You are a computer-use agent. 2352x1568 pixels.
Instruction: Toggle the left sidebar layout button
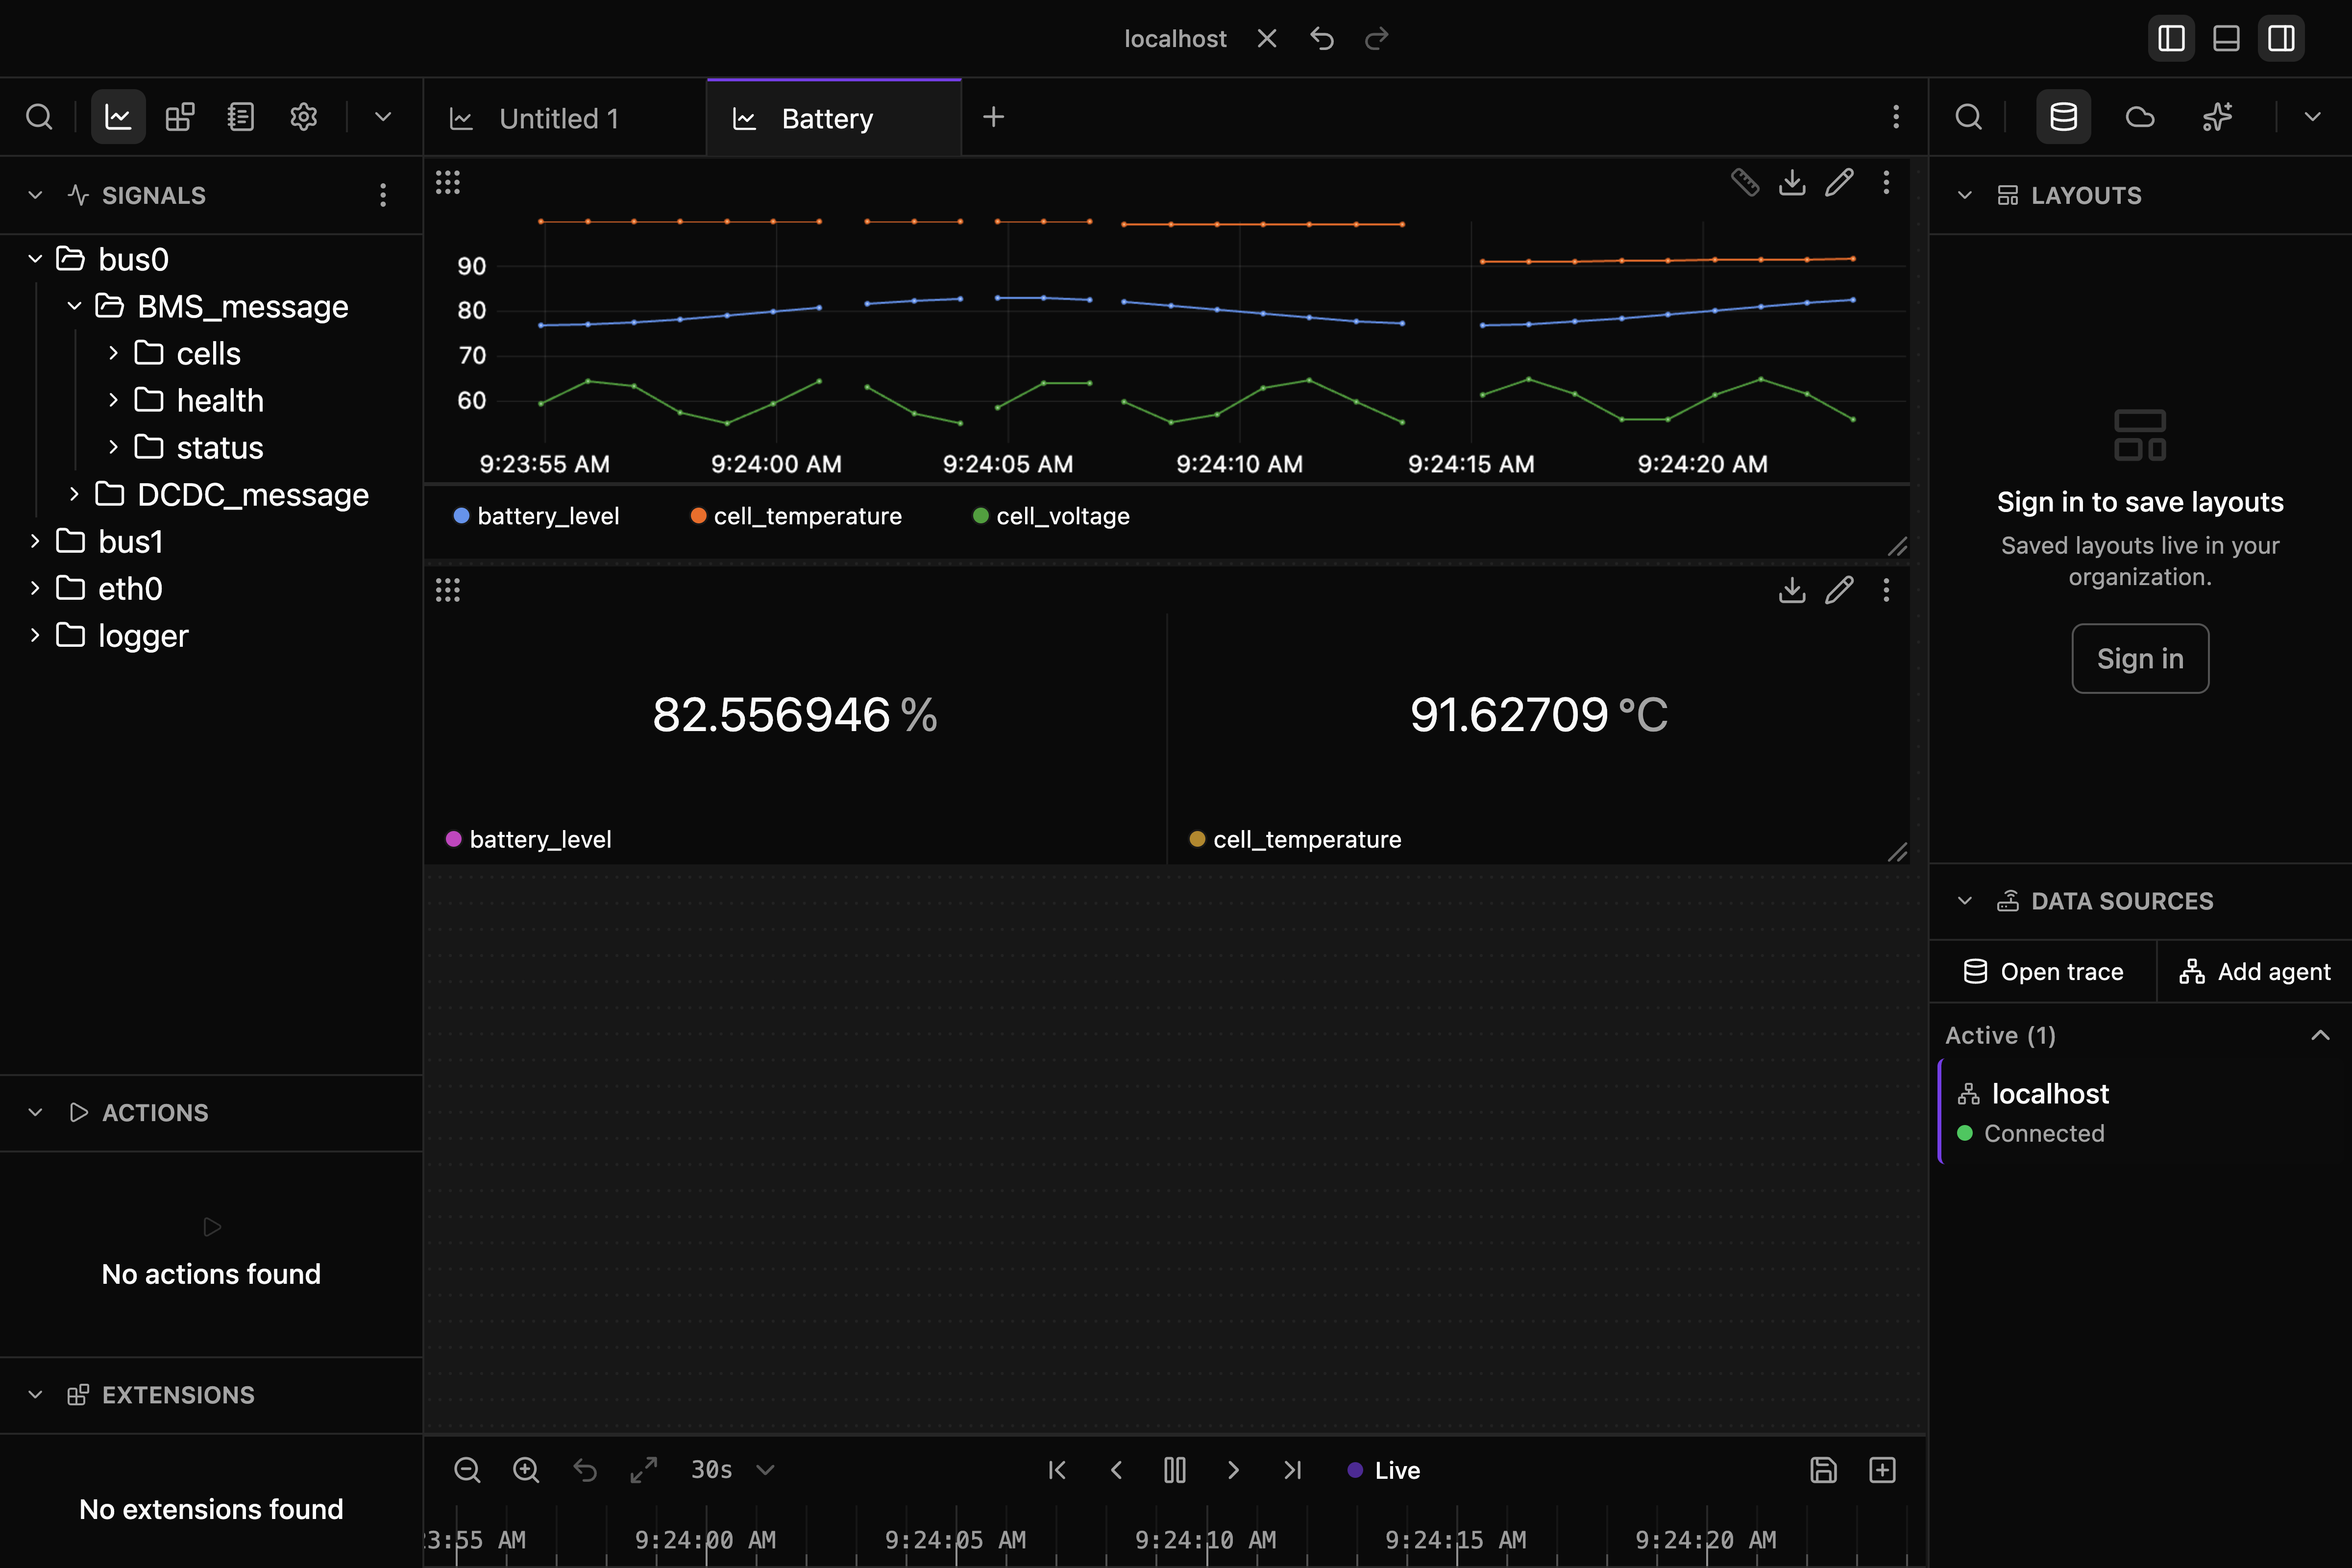tap(2171, 39)
